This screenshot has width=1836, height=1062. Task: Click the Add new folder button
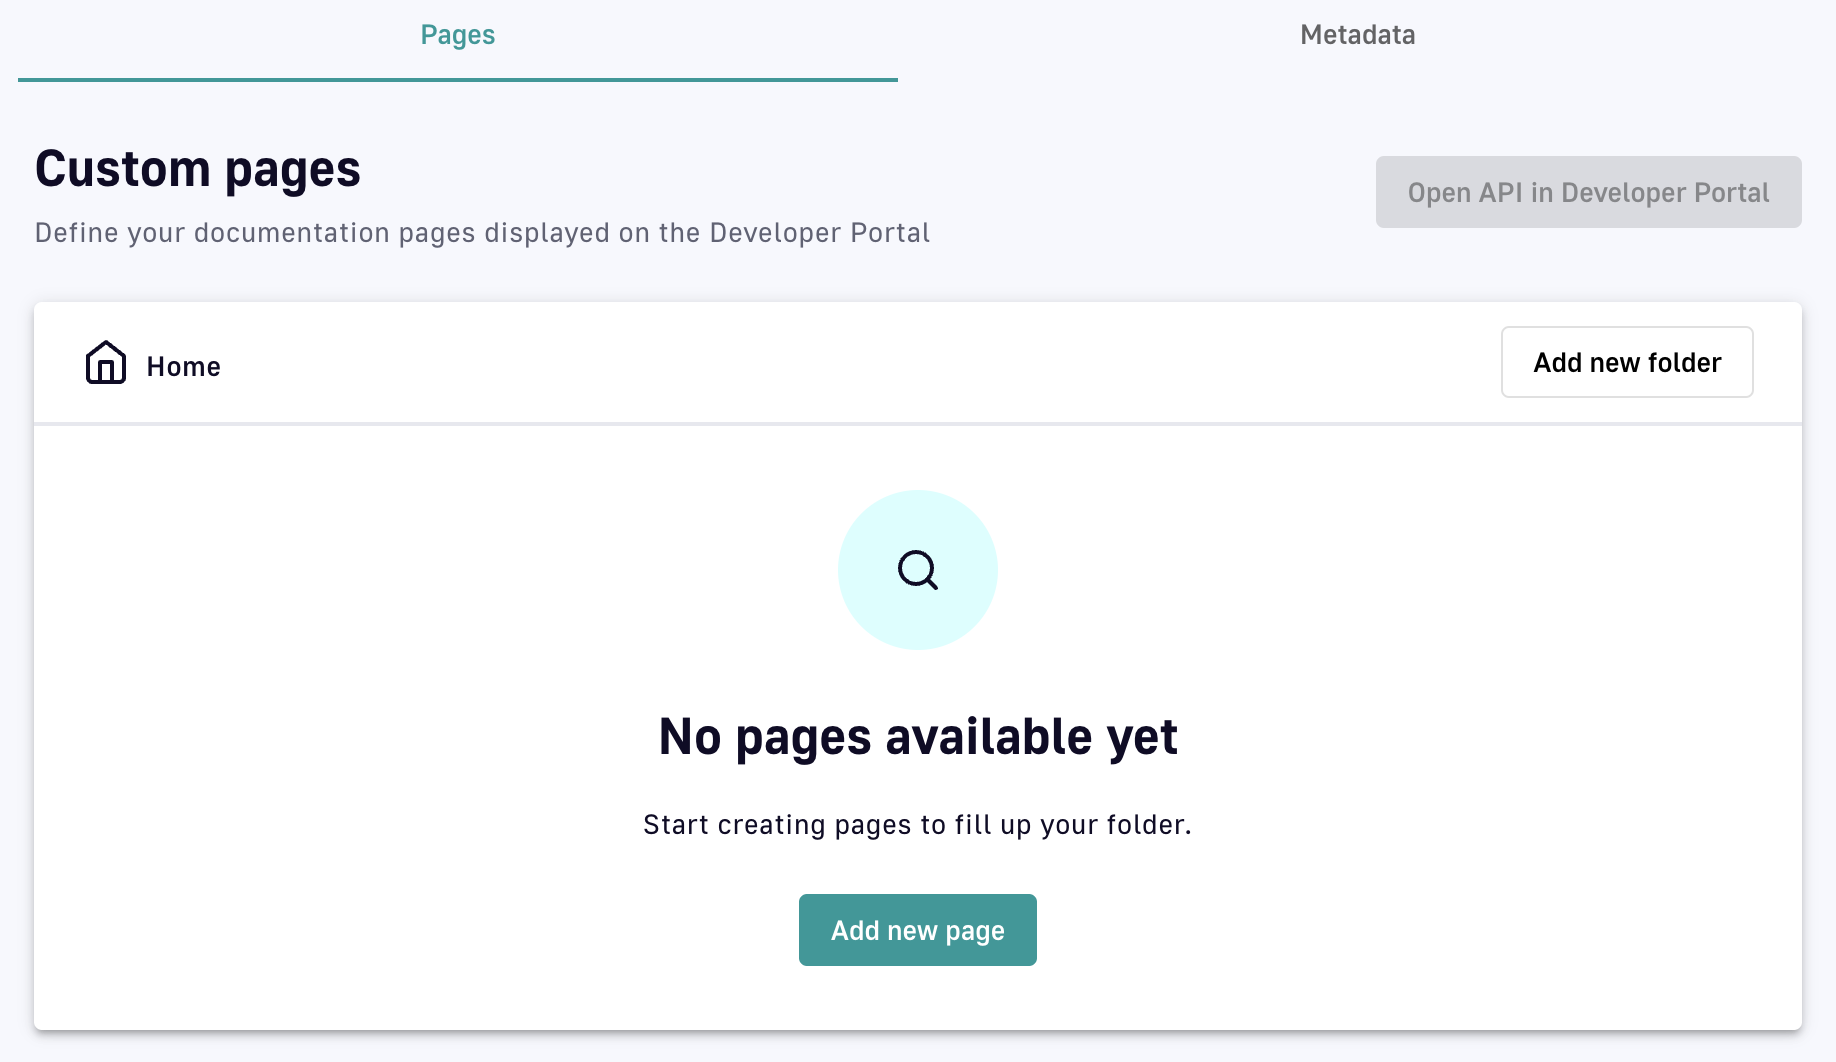1626,362
